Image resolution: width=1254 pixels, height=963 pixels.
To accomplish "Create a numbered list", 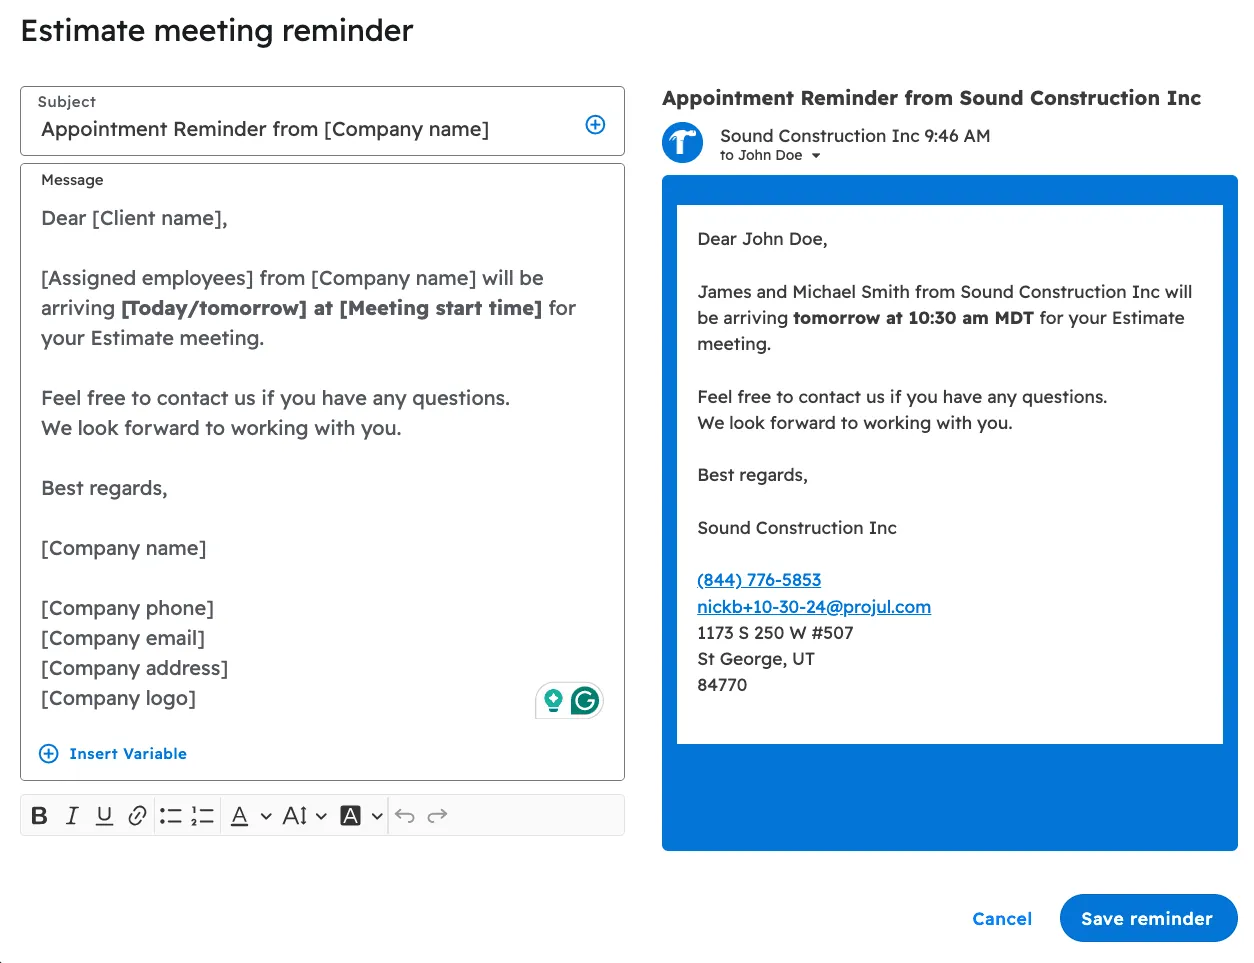I will (202, 815).
